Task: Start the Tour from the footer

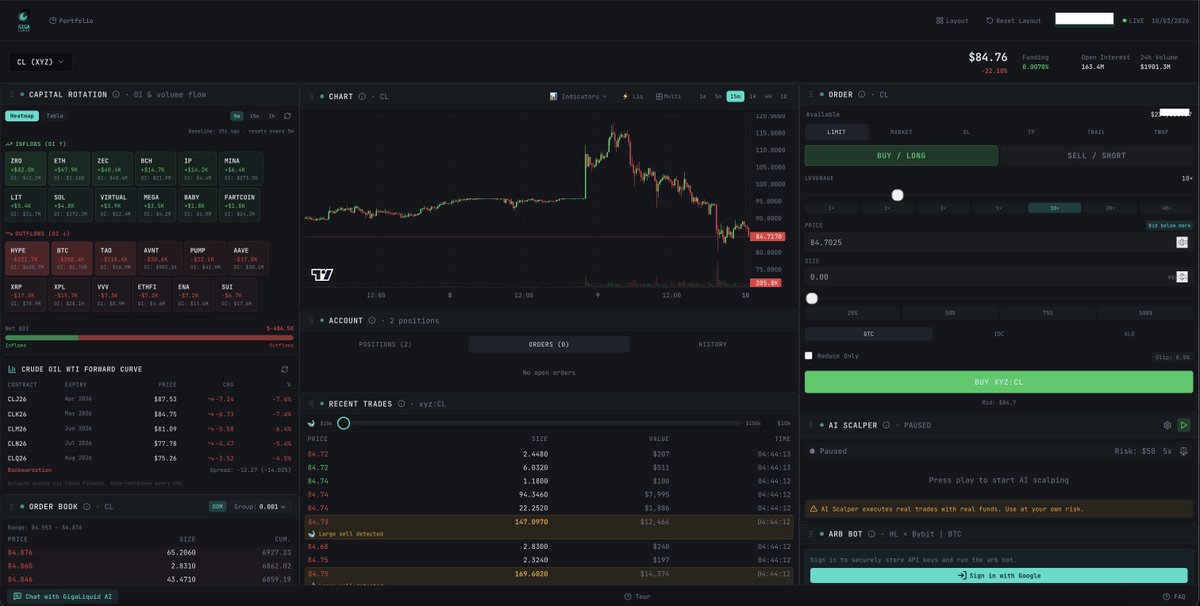Action: [636, 596]
